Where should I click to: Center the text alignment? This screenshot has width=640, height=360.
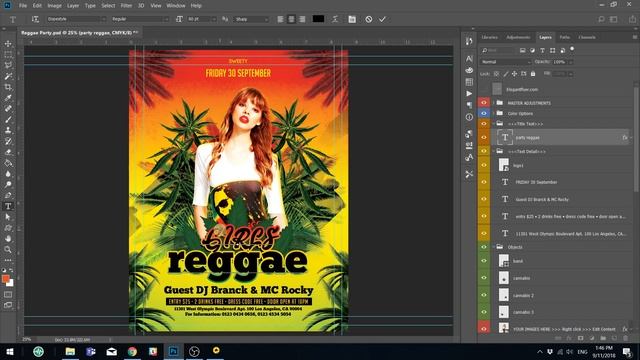[x=291, y=19]
